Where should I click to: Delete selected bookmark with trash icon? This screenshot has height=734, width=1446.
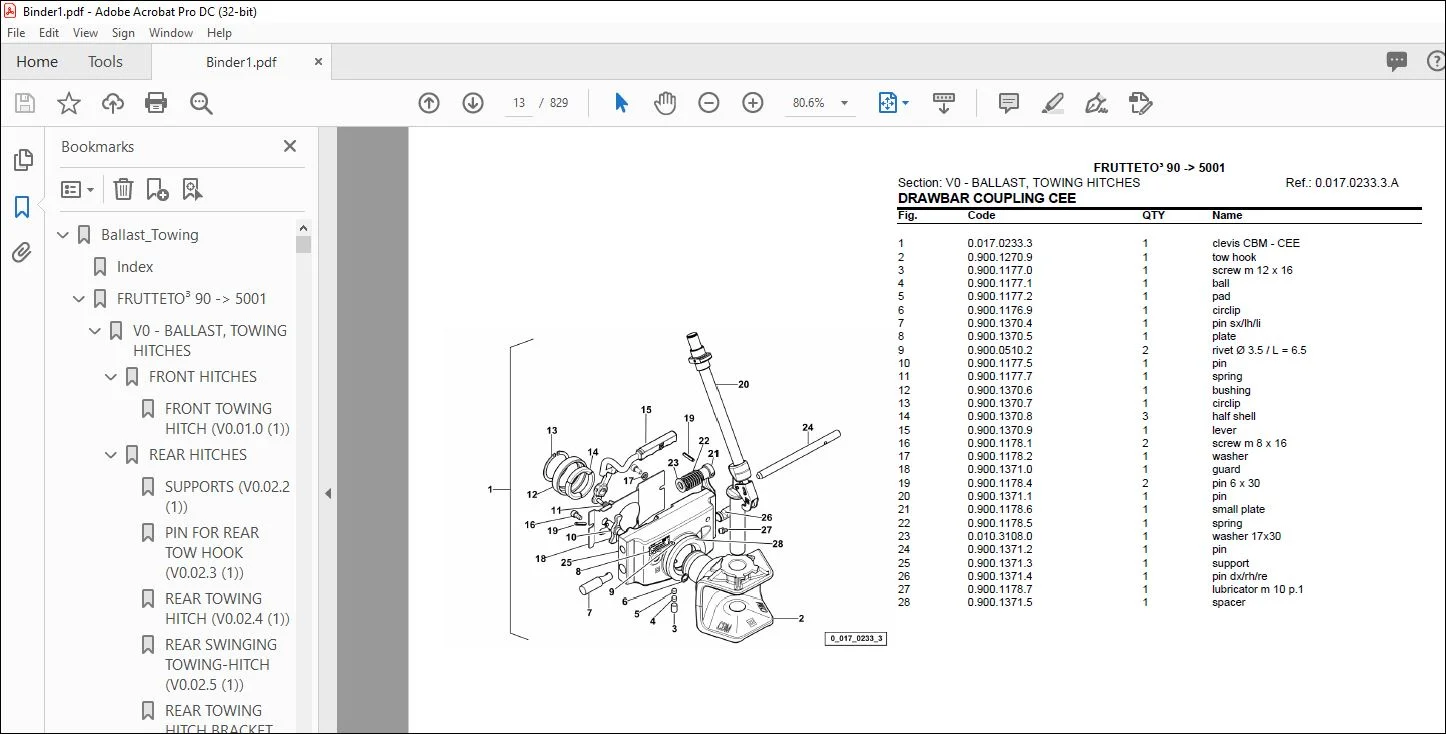(122, 189)
